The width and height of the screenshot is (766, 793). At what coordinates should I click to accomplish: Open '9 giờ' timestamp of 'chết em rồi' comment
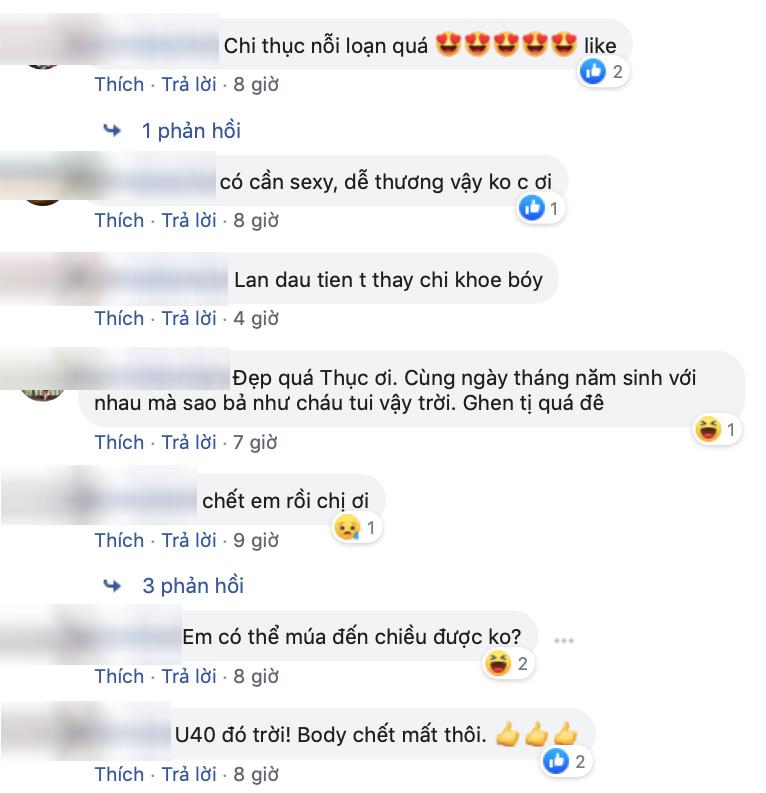[x=256, y=540]
